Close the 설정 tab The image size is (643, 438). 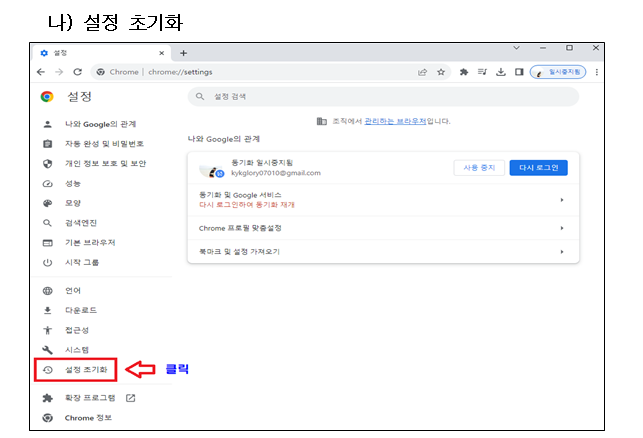click(x=162, y=53)
